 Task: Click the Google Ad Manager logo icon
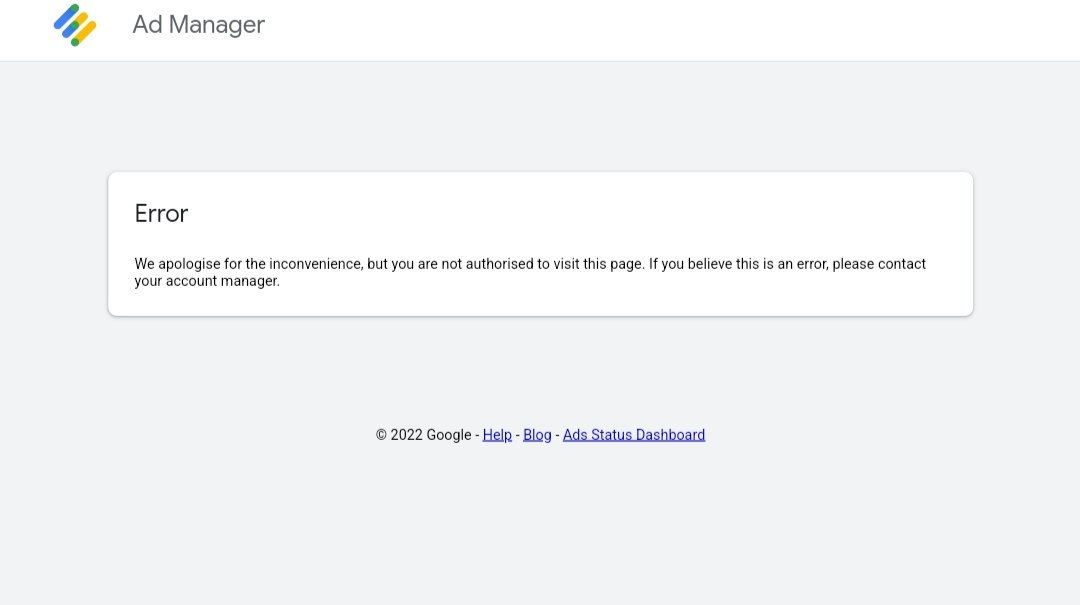pyautogui.click(x=75, y=25)
